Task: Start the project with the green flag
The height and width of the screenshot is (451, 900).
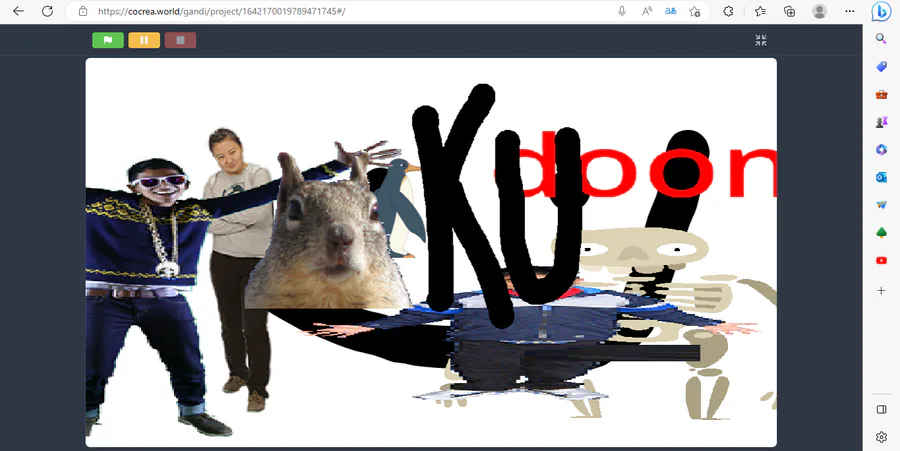Action: click(x=108, y=40)
